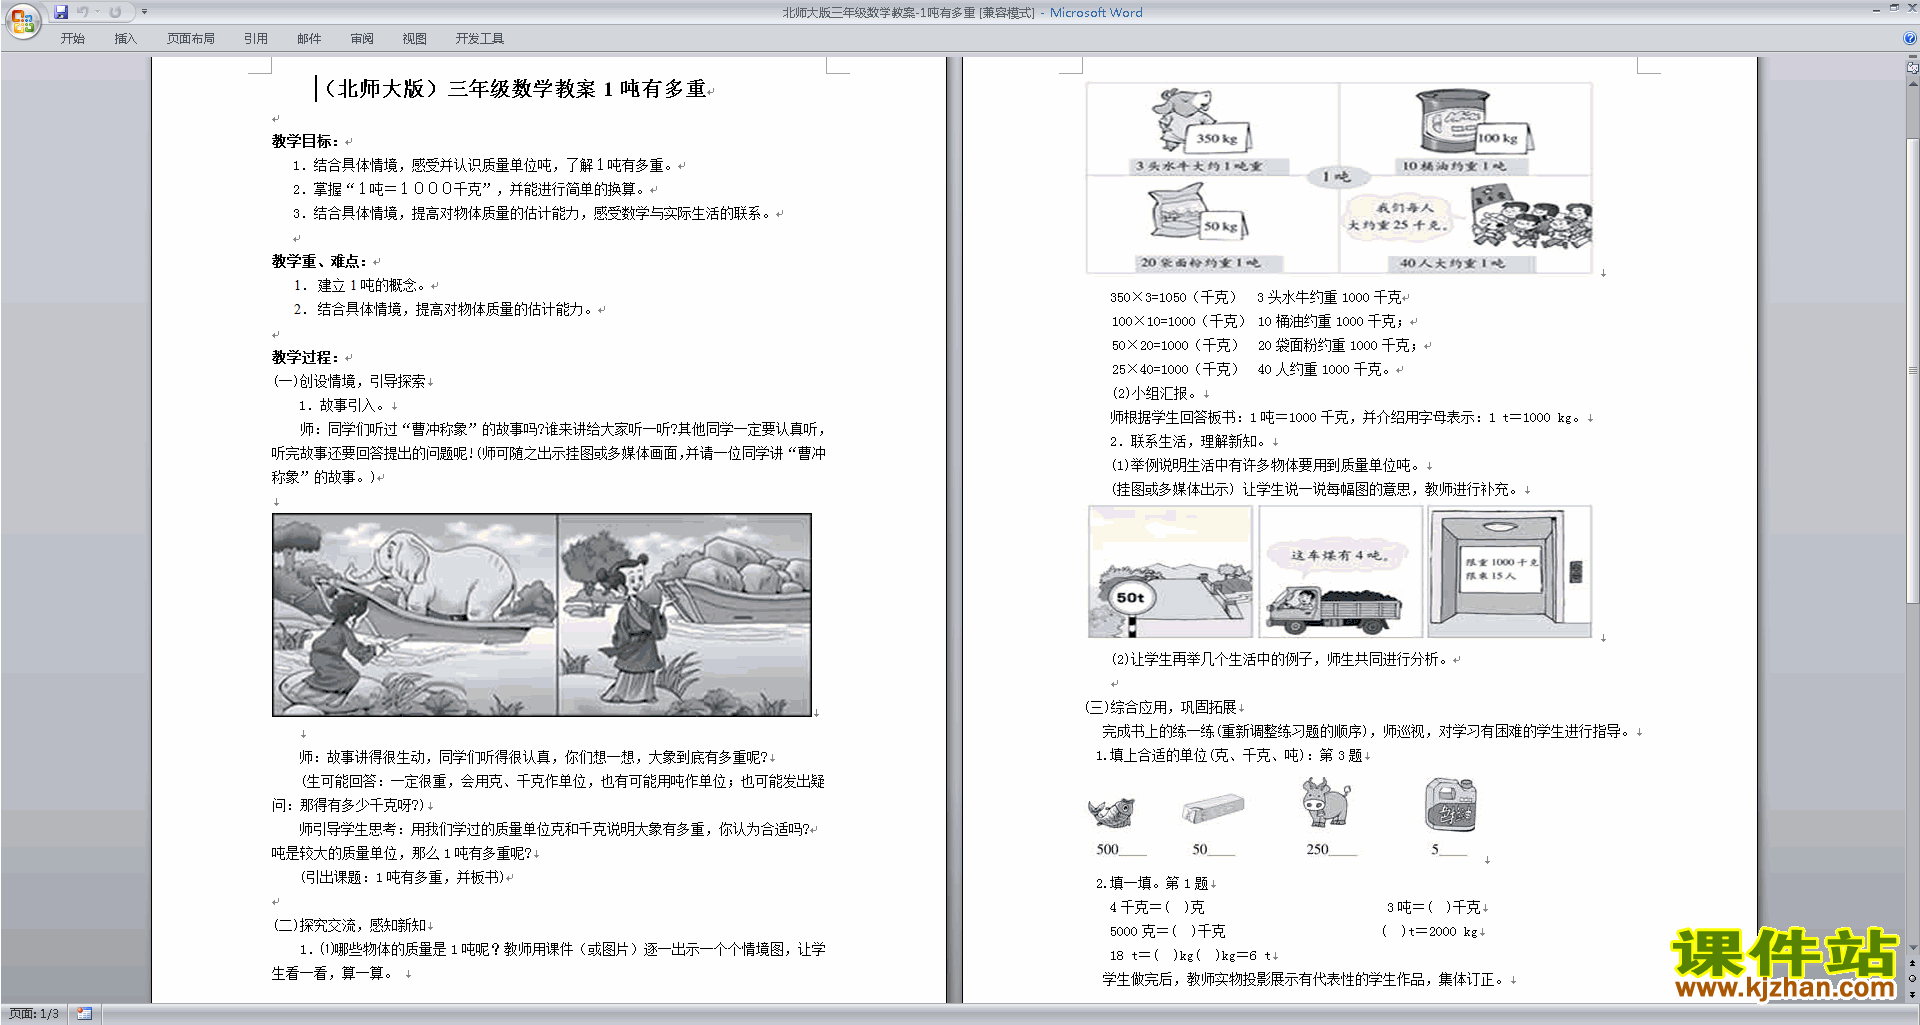Click the exercise 3 吨=( )千克

click(1433, 907)
